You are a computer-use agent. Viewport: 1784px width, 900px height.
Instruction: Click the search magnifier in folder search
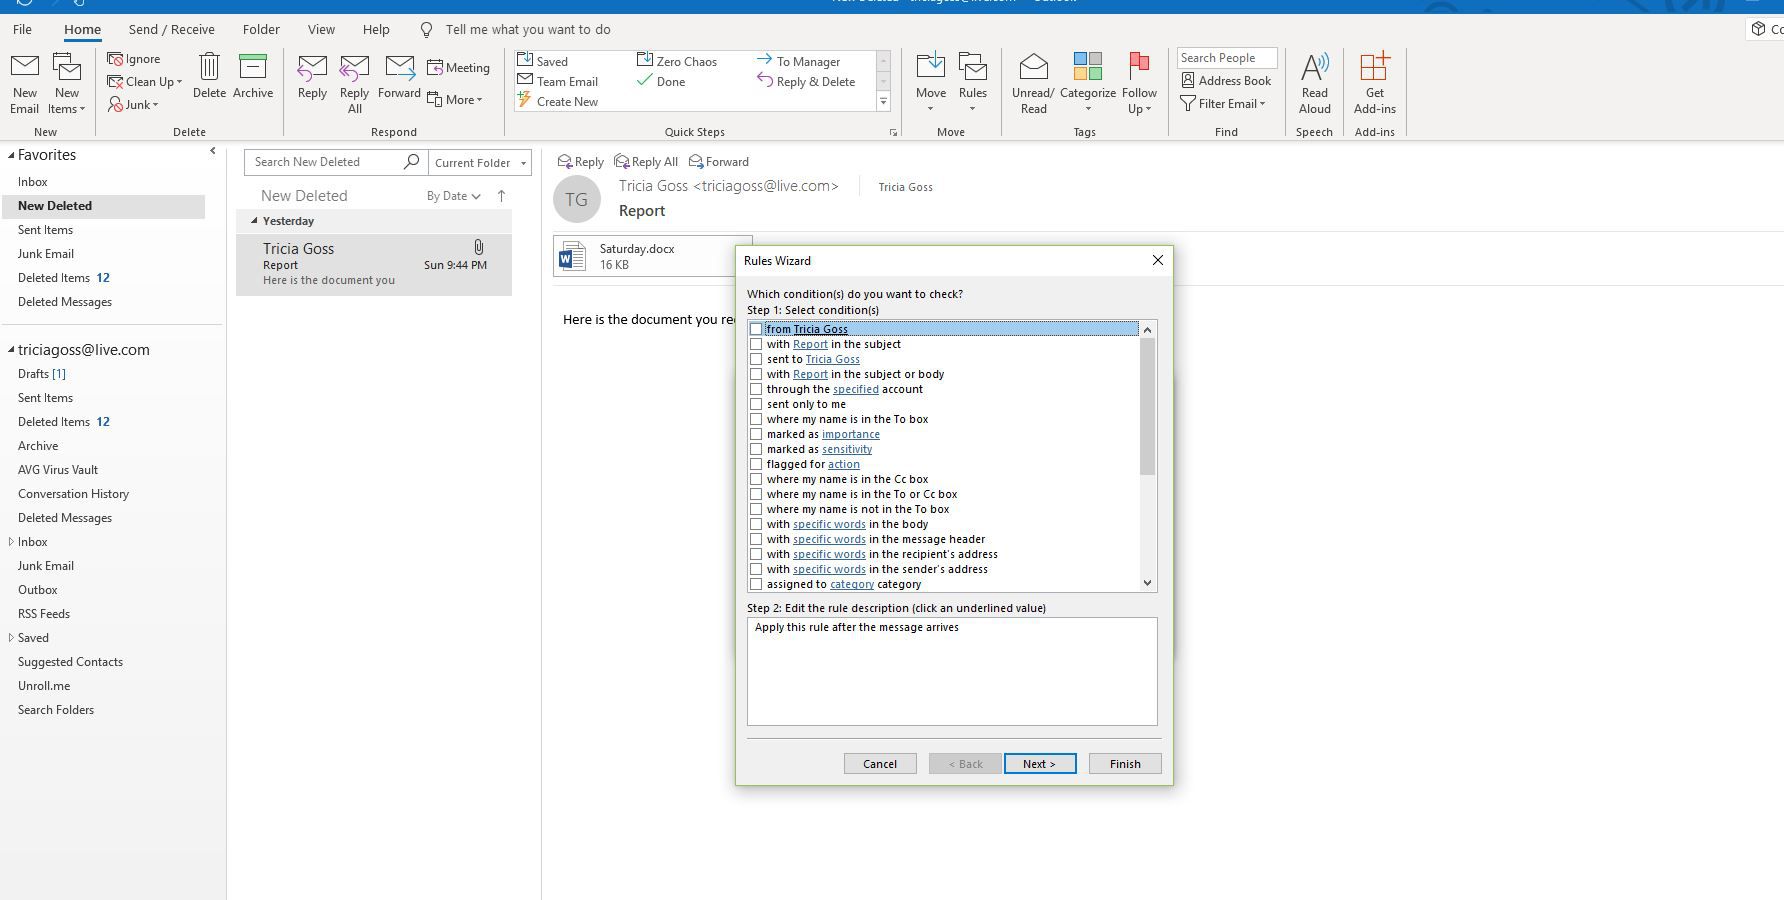tap(411, 161)
